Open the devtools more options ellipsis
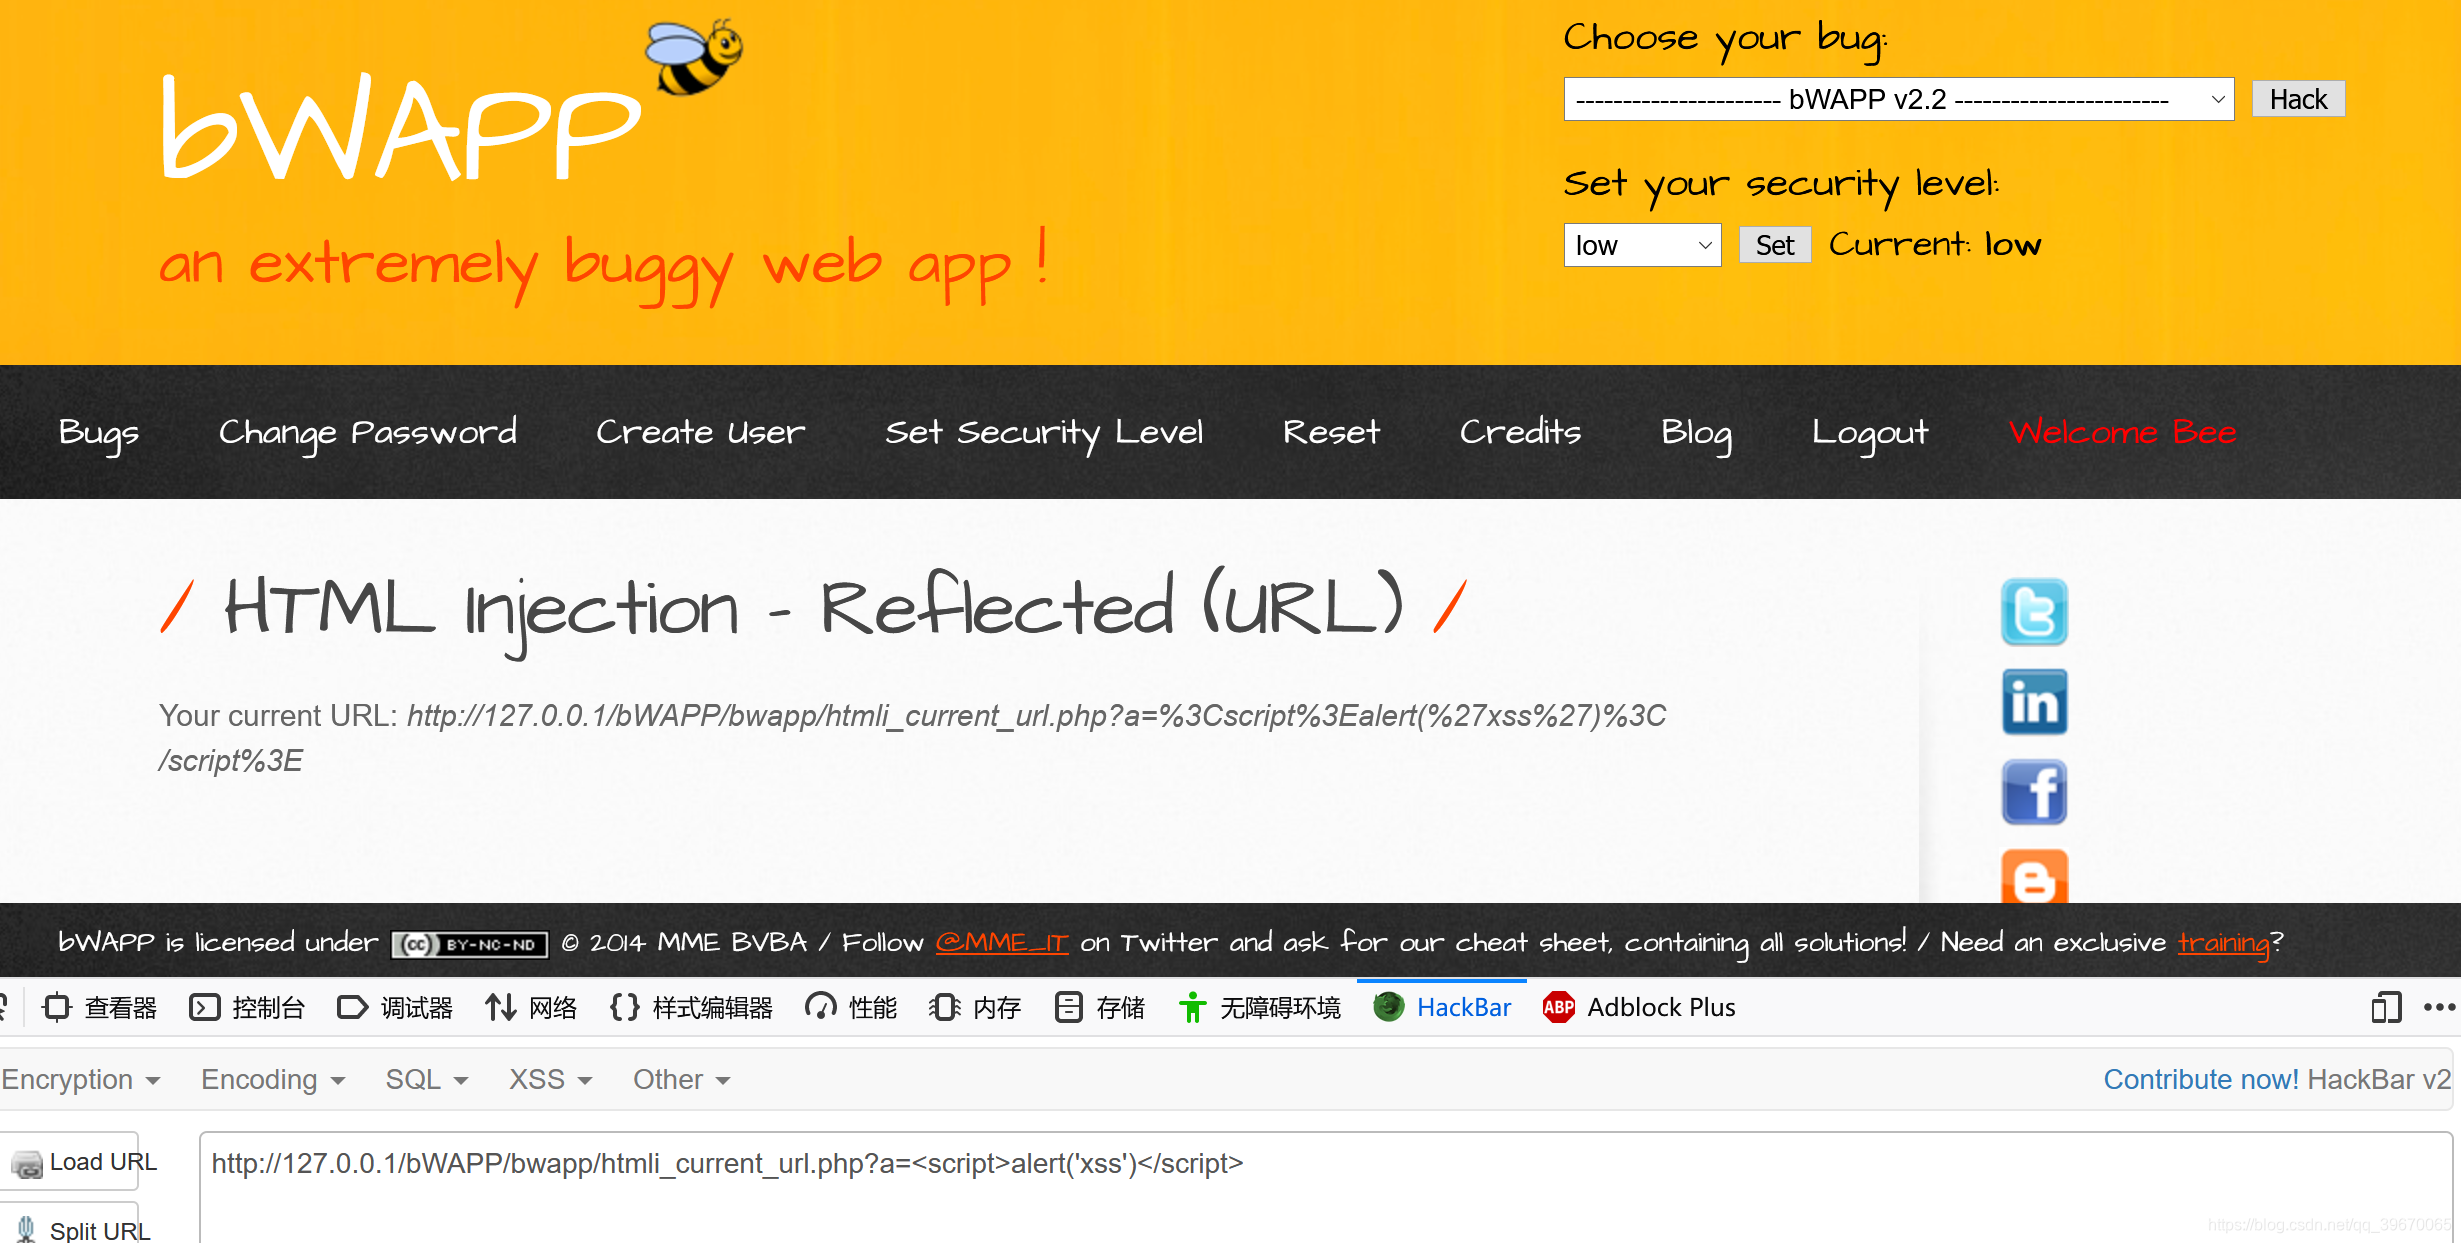The image size is (2461, 1243). click(x=2439, y=1007)
